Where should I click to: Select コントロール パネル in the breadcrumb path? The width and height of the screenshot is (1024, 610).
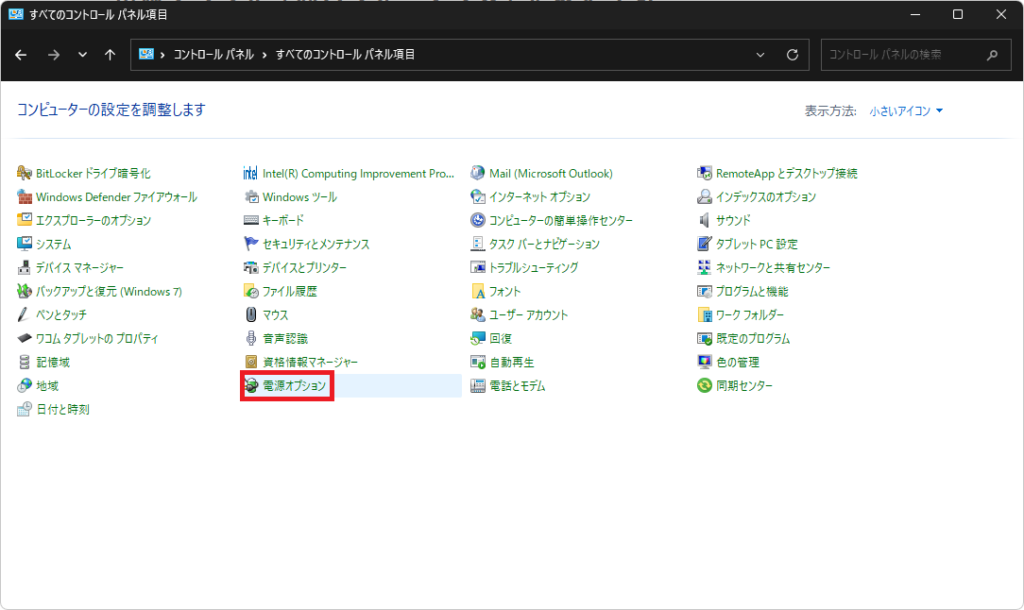(x=213, y=55)
